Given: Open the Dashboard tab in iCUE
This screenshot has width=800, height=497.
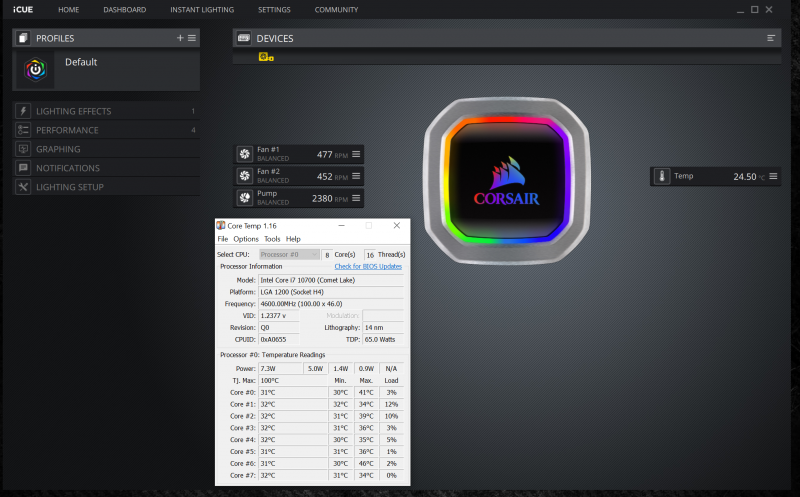Looking at the screenshot, I should 124,9.
